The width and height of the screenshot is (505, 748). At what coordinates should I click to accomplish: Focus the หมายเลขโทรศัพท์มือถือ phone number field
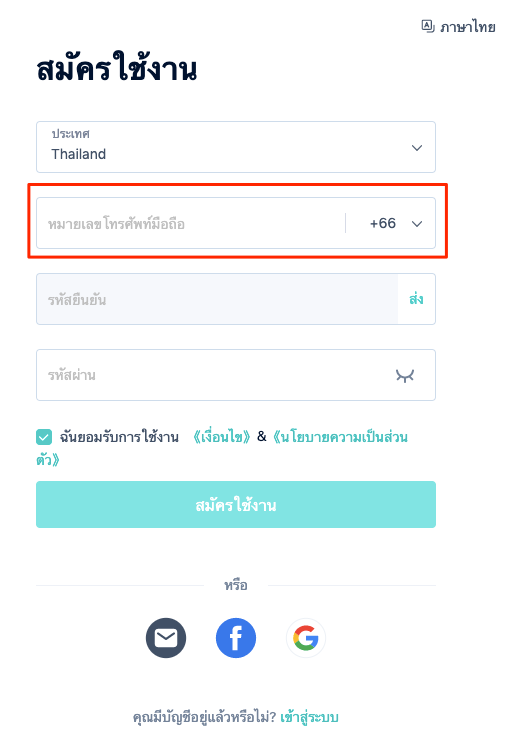[191, 223]
